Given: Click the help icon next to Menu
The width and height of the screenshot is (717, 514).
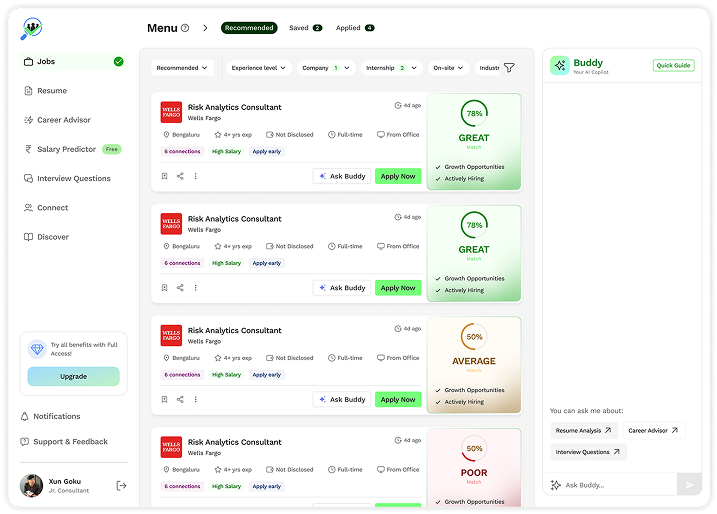Looking at the screenshot, I should coord(185,28).
